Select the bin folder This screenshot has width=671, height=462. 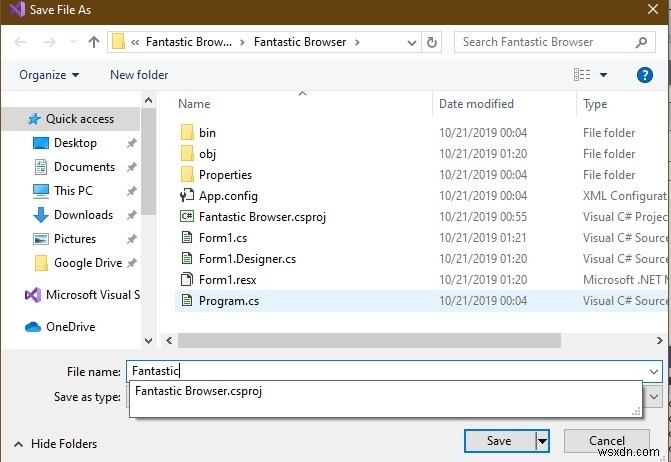pyautogui.click(x=207, y=133)
